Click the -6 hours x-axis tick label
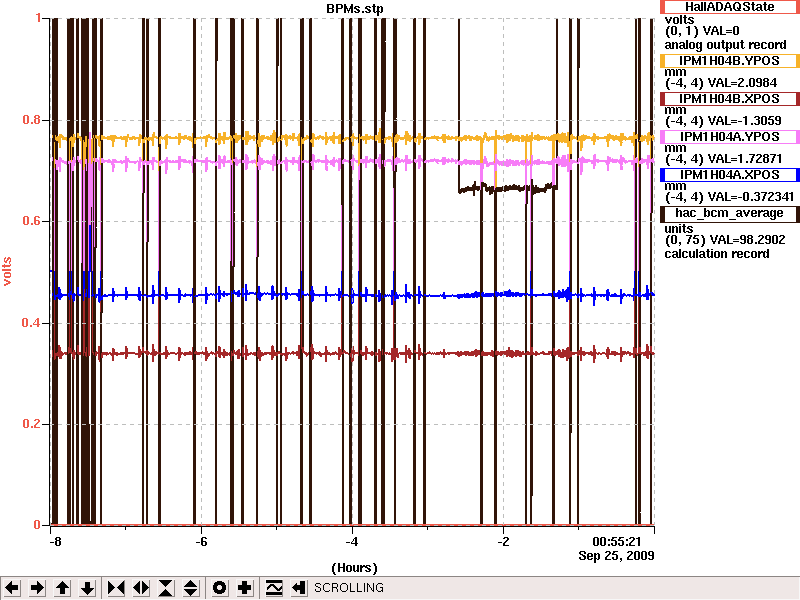 point(202,541)
